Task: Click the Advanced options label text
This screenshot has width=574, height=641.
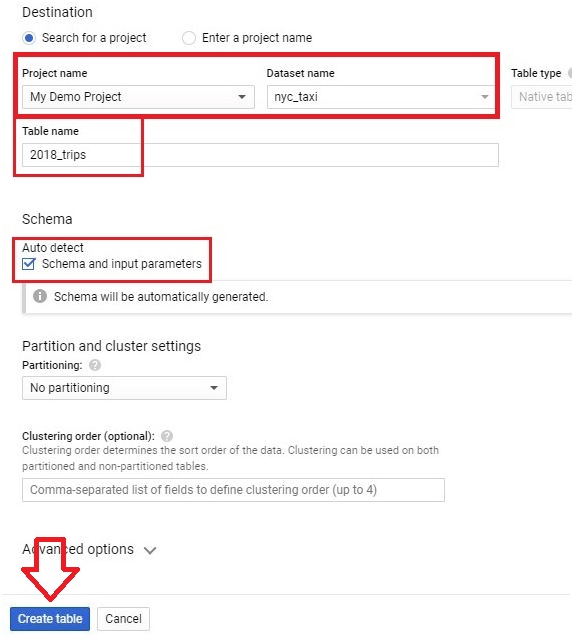Action: tap(78, 549)
